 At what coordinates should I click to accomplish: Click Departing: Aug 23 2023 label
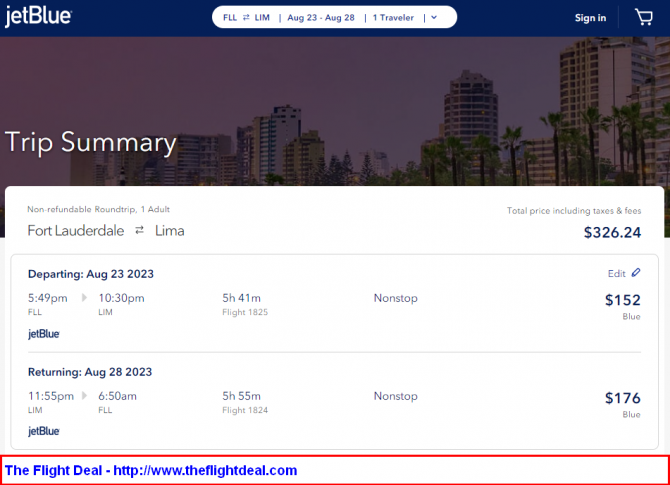tap(91, 274)
